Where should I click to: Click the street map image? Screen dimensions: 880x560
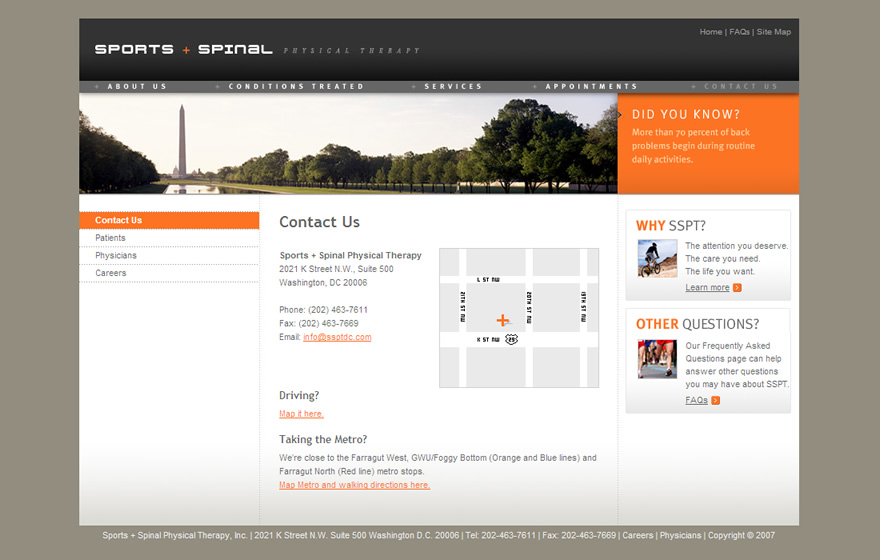pos(519,318)
